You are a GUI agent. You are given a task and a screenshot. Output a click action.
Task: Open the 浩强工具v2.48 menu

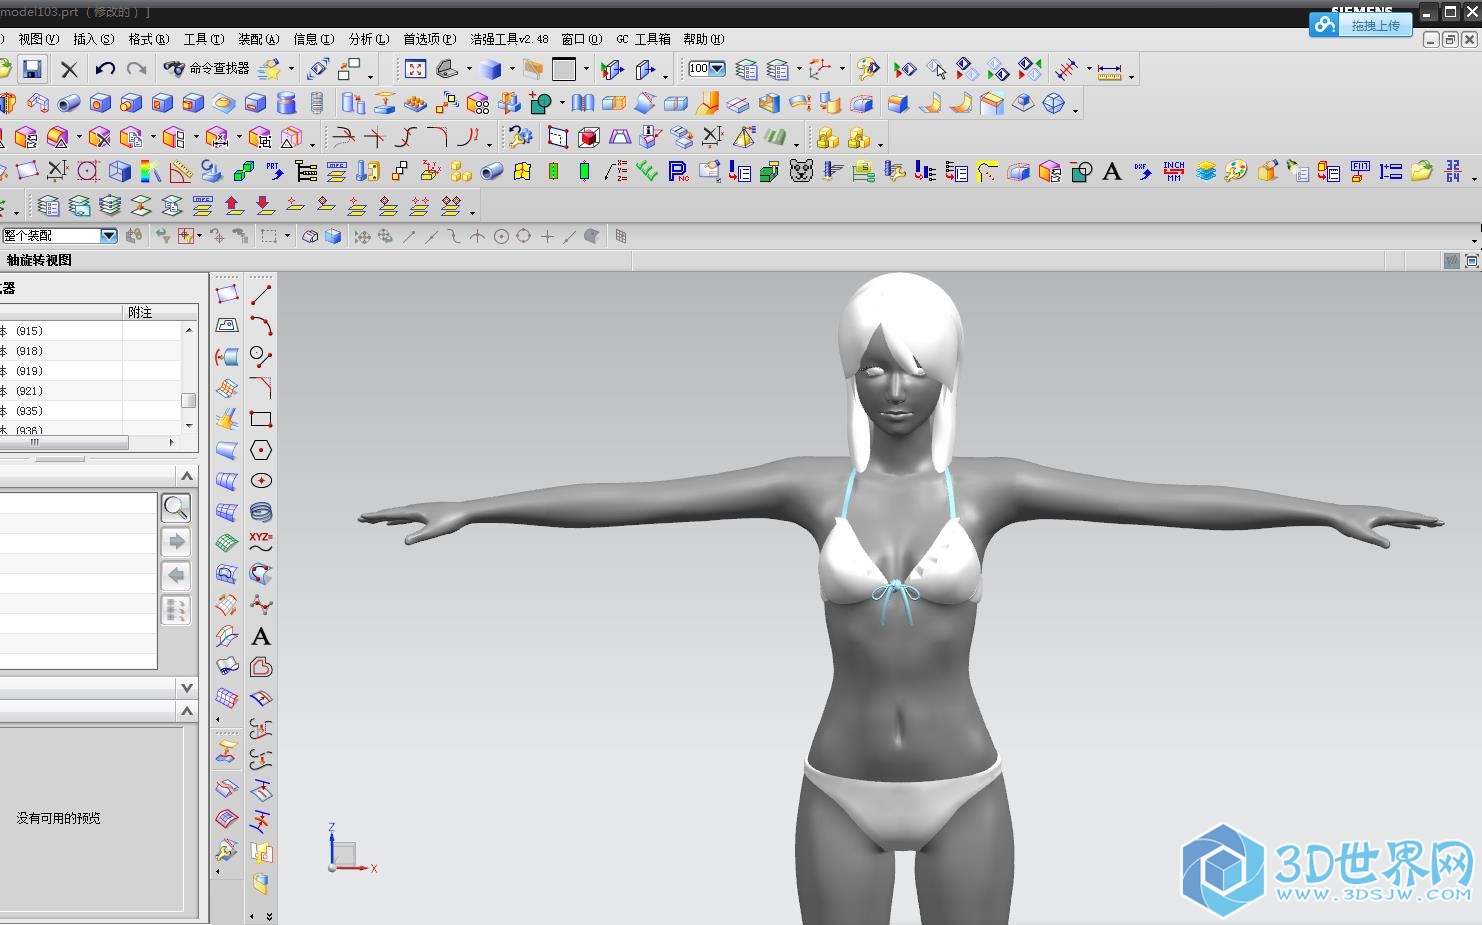tap(509, 39)
